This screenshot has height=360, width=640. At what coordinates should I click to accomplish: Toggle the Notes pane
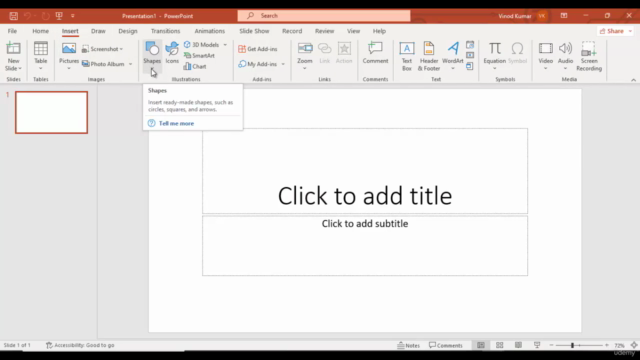pyautogui.click(x=409, y=345)
